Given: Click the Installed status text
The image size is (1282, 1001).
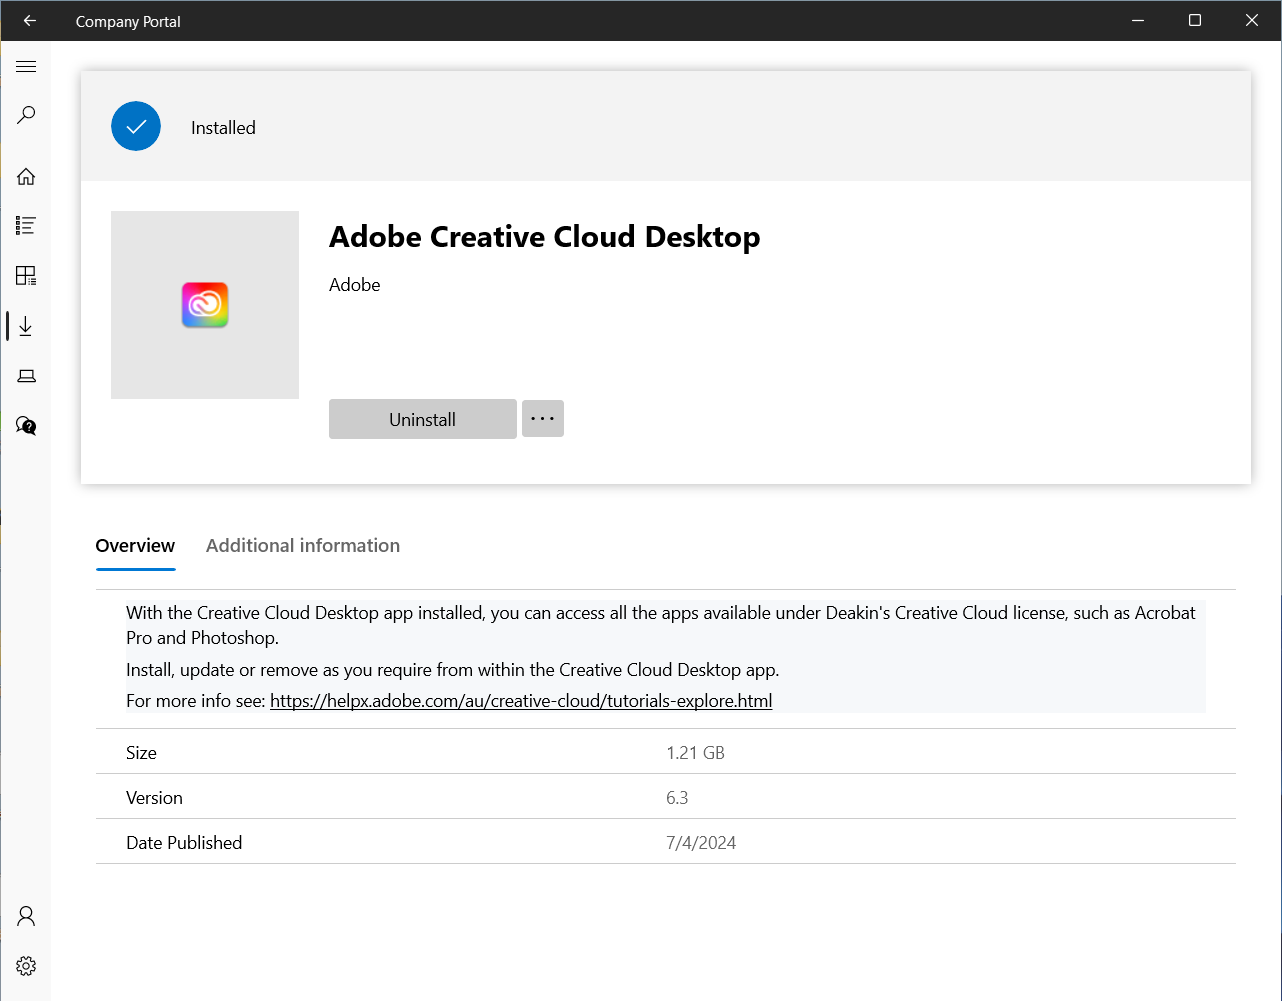Looking at the screenshot, I should pyautogui.click(x=223, y=128).
